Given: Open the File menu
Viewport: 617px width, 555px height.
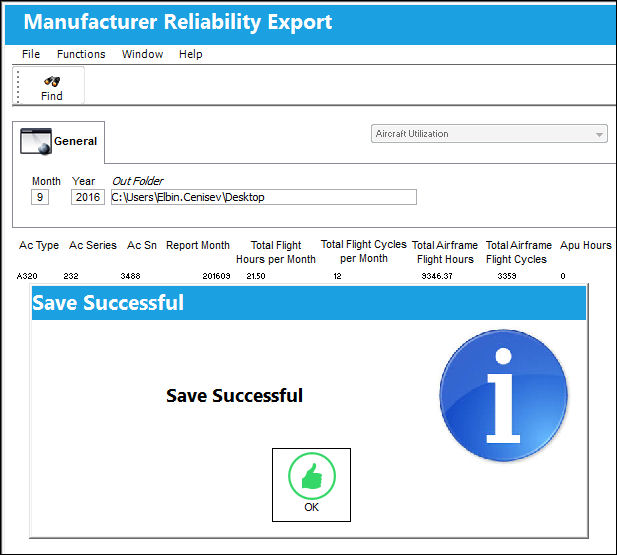Looking at the screenshot, I should point(31,54).
